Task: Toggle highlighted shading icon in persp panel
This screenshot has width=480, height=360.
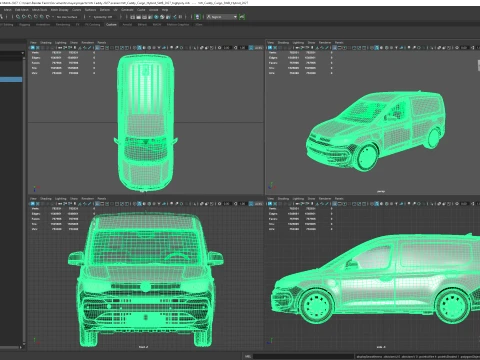Action: 376,48
